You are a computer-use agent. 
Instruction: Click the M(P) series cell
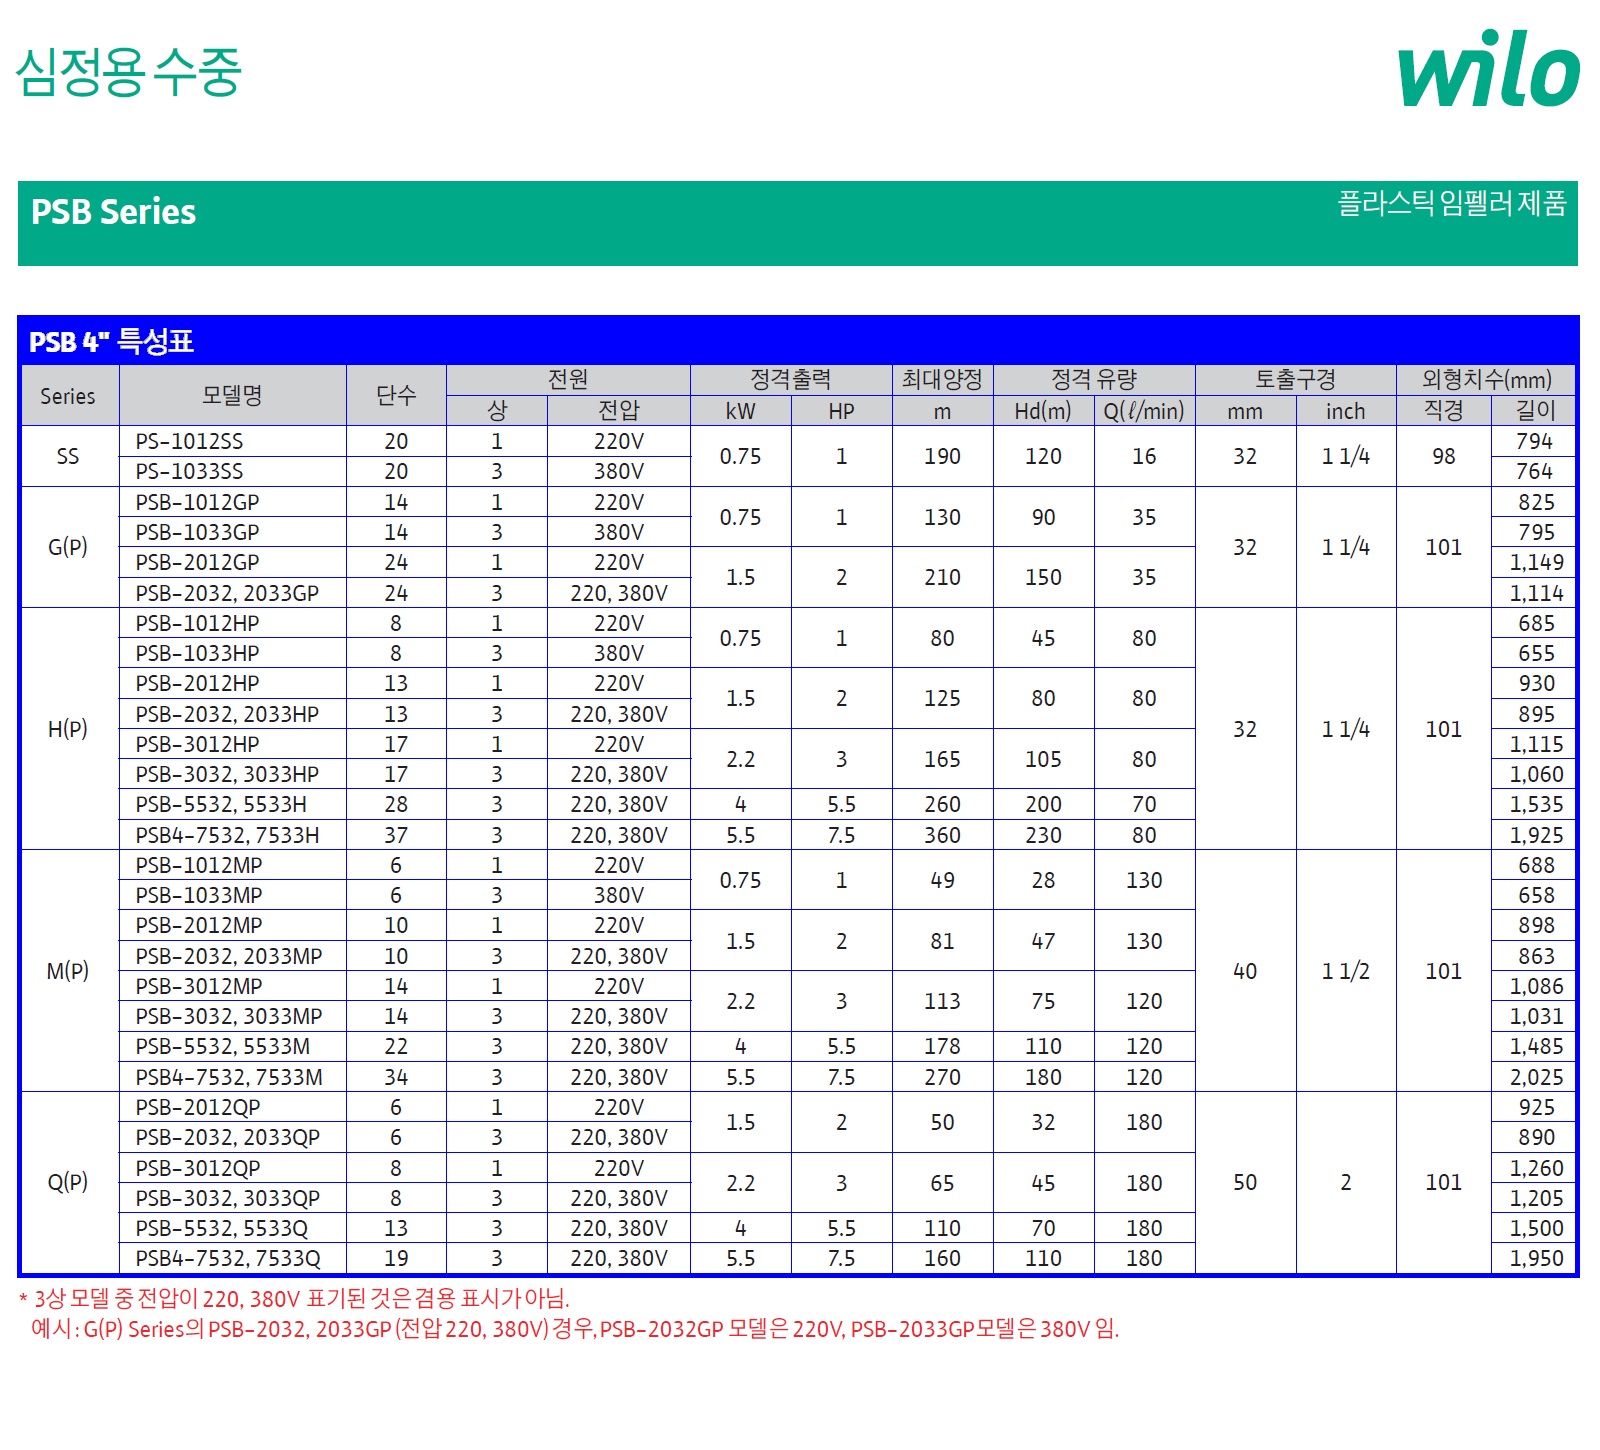pyautogui.click(x=68, y=971)
